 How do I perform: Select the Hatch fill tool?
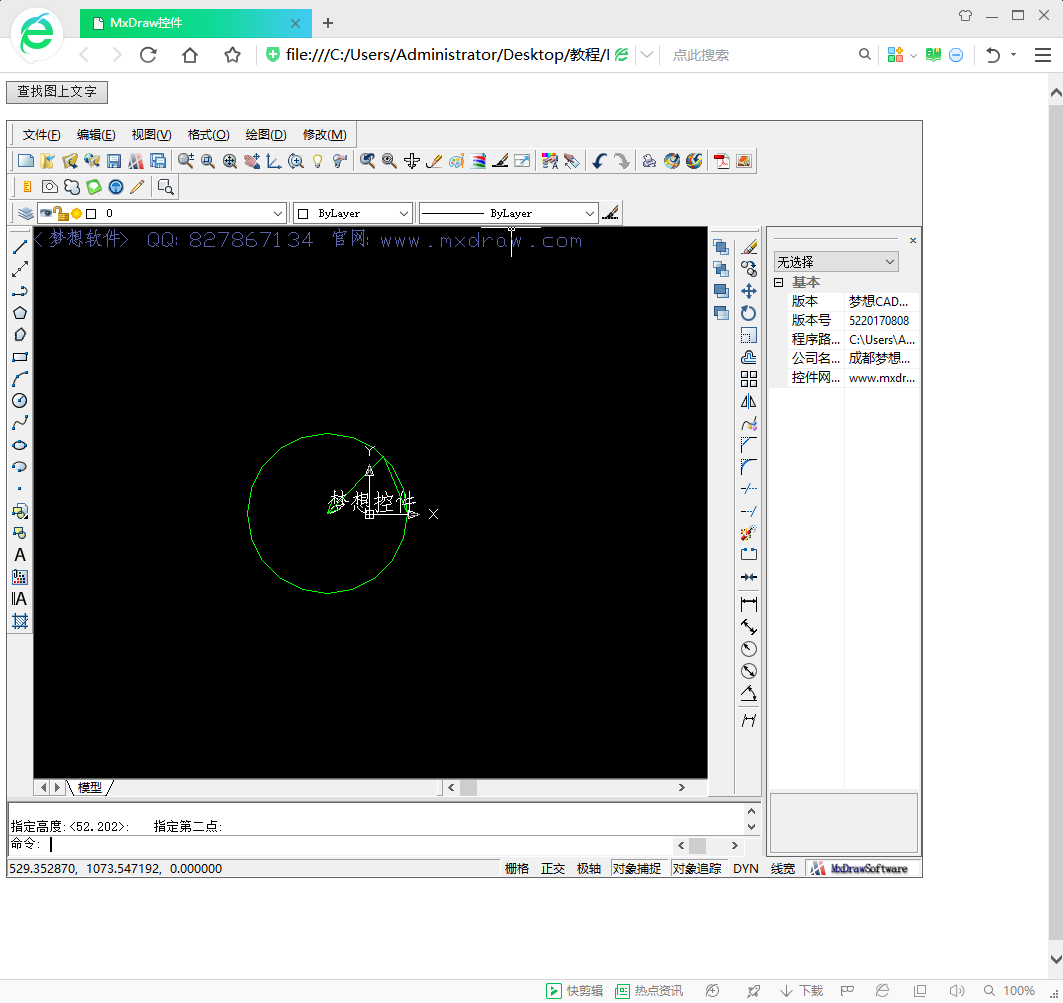tap(20, 621)
